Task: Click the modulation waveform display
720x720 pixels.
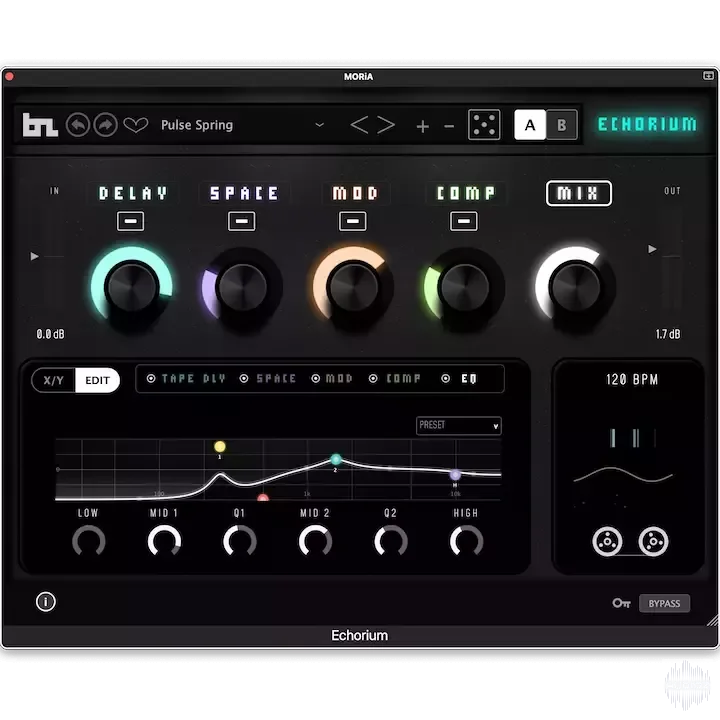Action: (623, 475)
